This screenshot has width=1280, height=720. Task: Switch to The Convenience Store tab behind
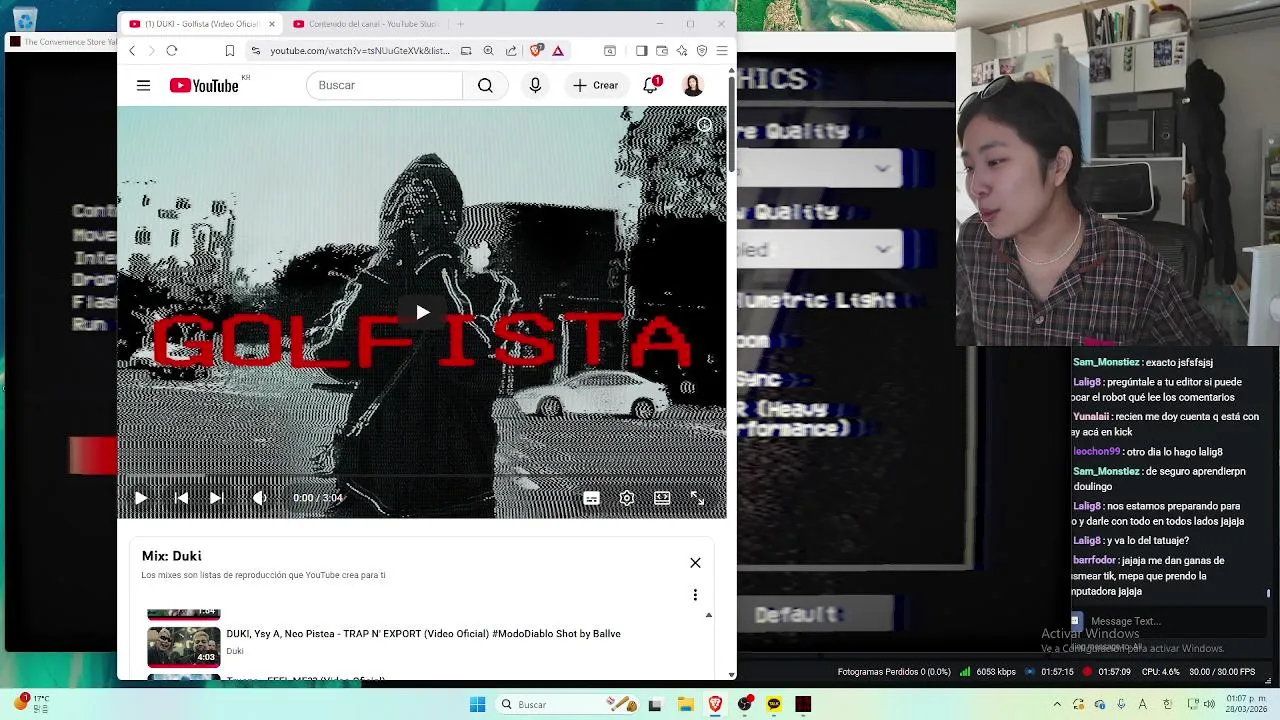[62, 42]
